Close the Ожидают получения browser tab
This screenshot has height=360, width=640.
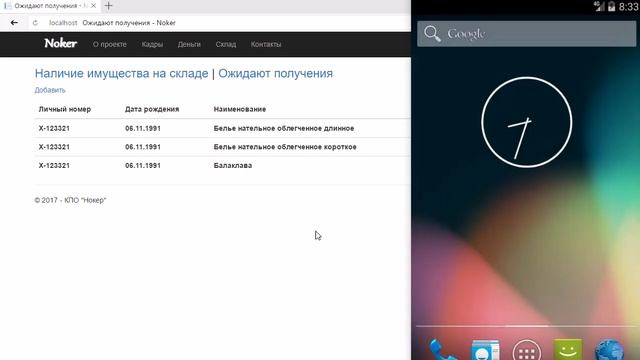click(93, 6)
